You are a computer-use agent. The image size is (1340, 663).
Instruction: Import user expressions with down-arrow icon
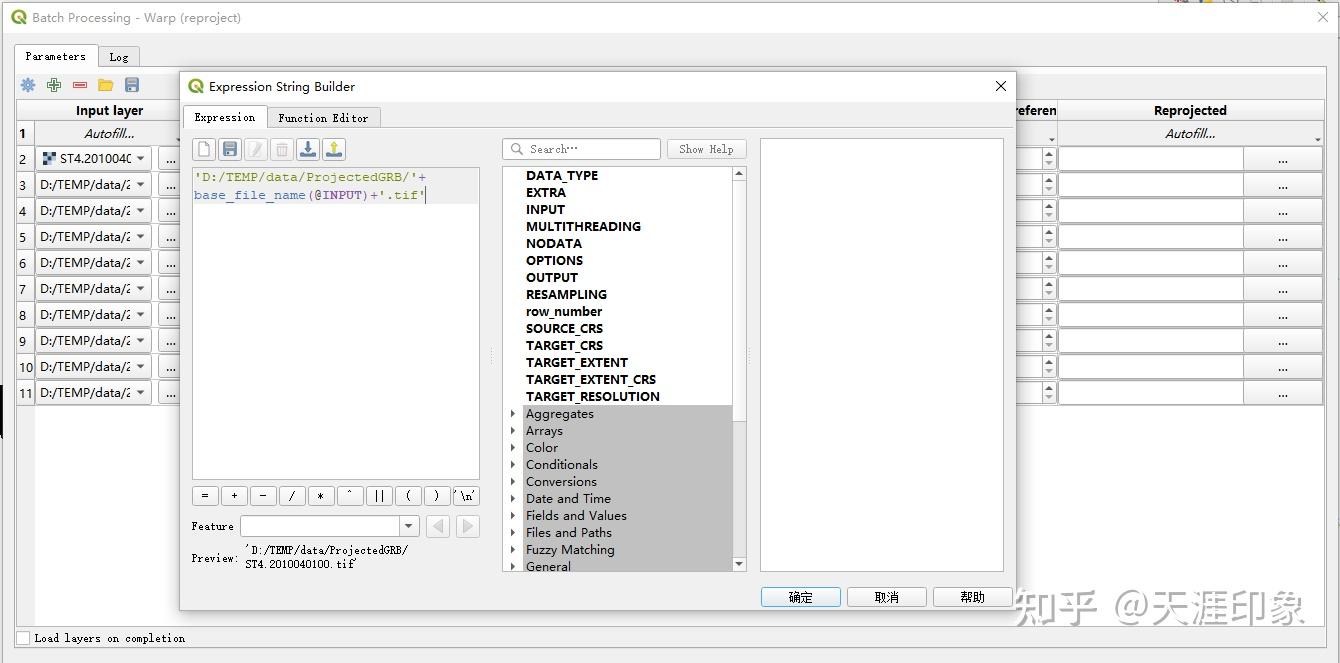tap(308, 150)
